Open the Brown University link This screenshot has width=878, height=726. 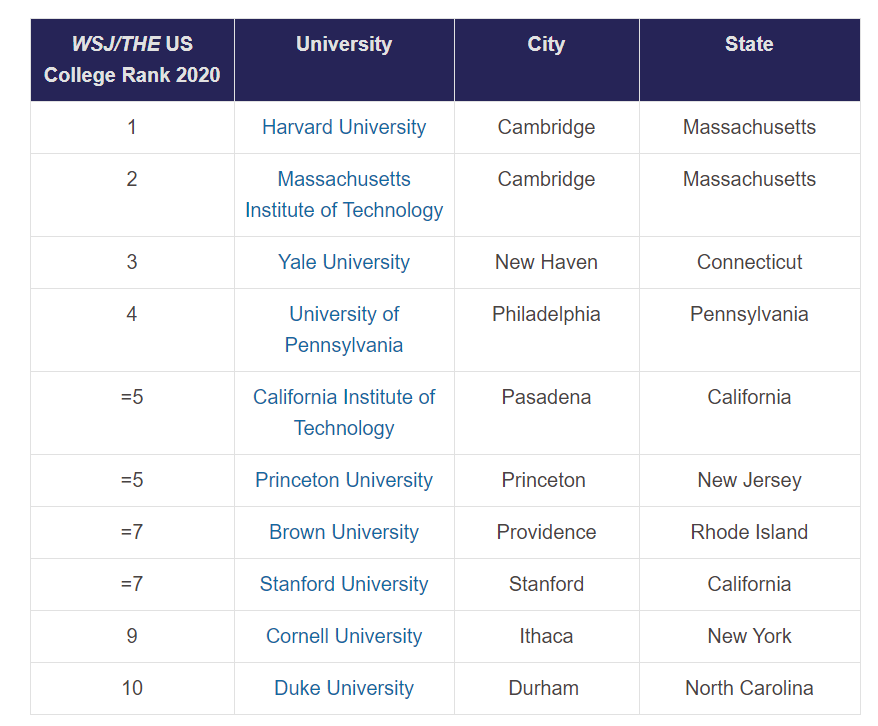pyautogui.click(x=343, y=532)
